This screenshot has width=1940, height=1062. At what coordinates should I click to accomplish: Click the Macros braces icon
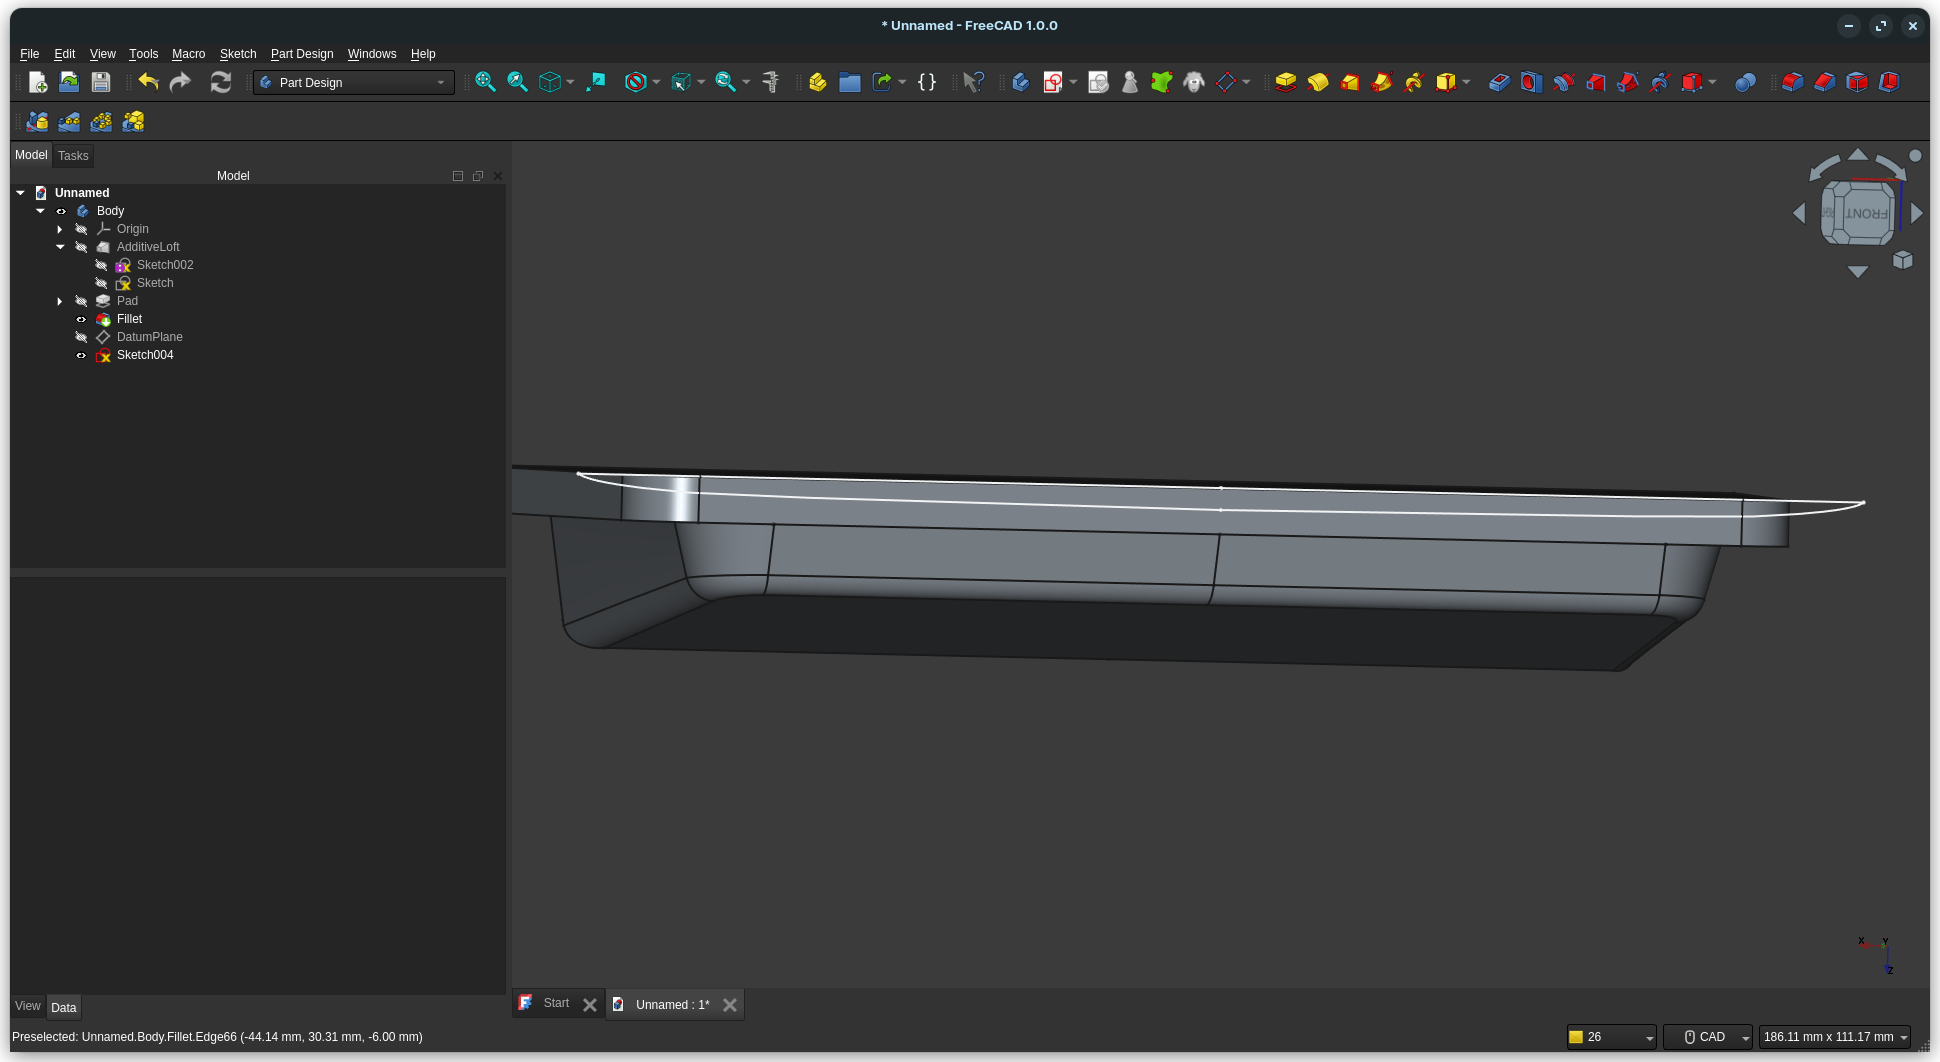(927, 82)
